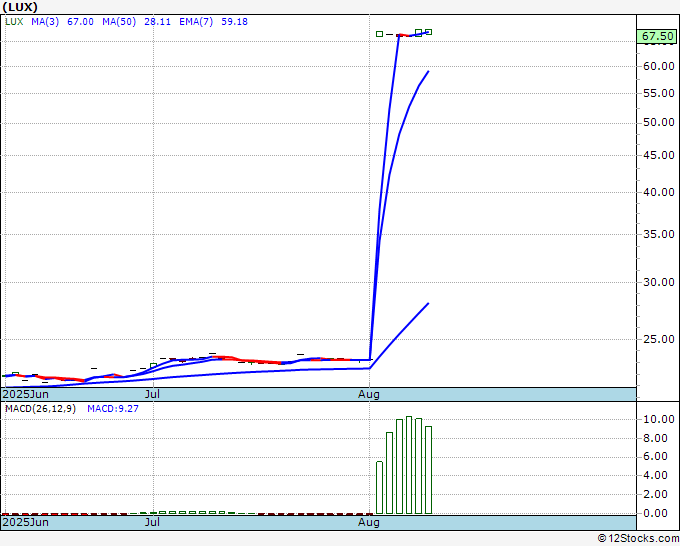Screen dimensions: 680x546
Task: Click the 0.00 MACD axis label
Action: [x=655, y=513]
